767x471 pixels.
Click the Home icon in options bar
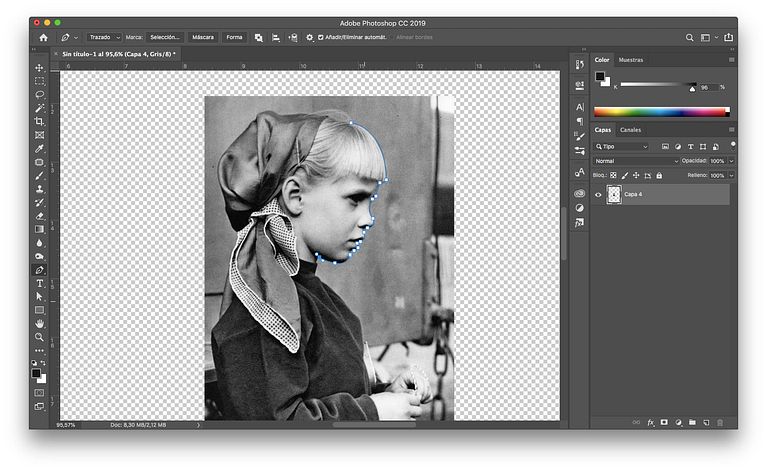pos(43,37)
